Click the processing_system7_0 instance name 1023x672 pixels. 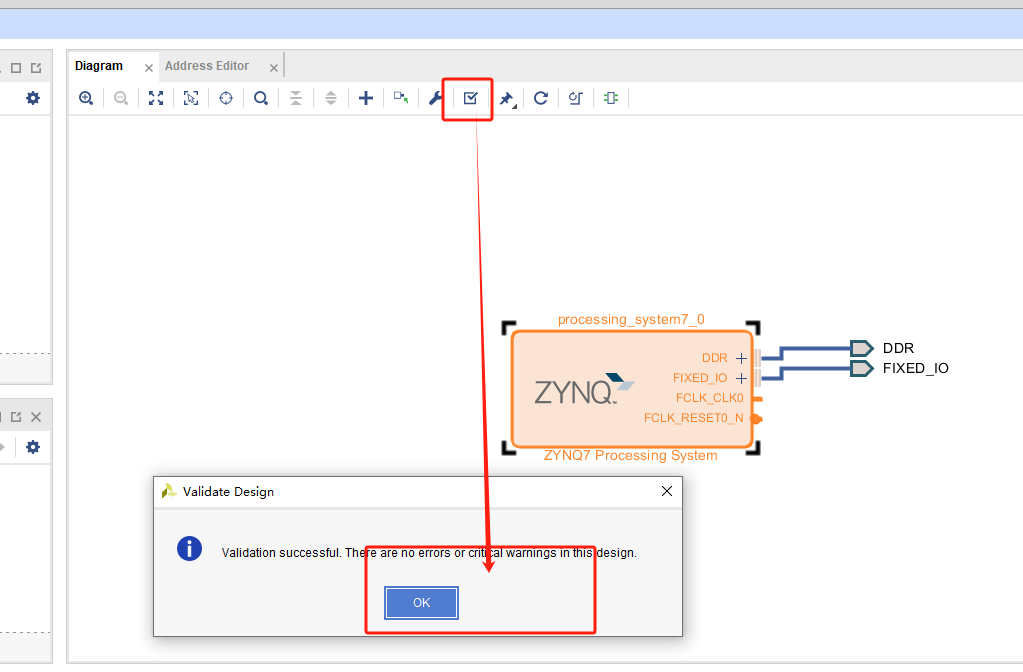pyautogui.click(x=631, y=320)
